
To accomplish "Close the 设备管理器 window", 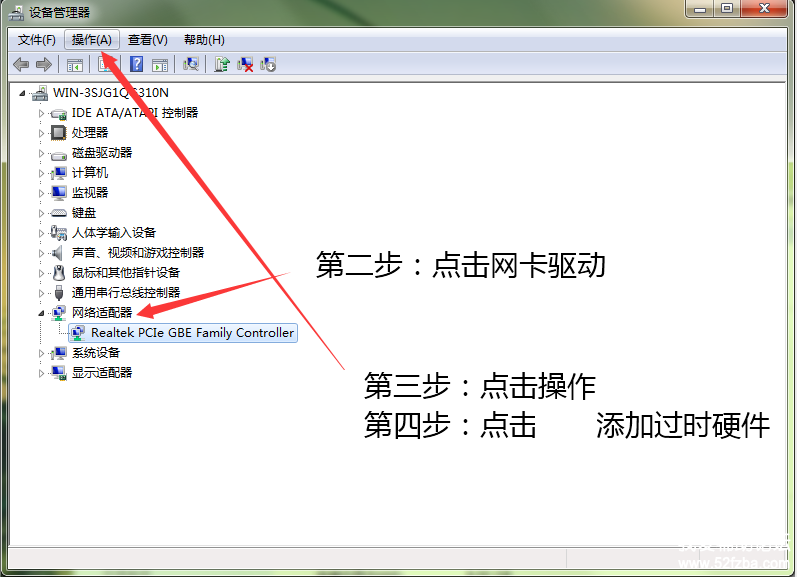I will (x=764, y=9).
